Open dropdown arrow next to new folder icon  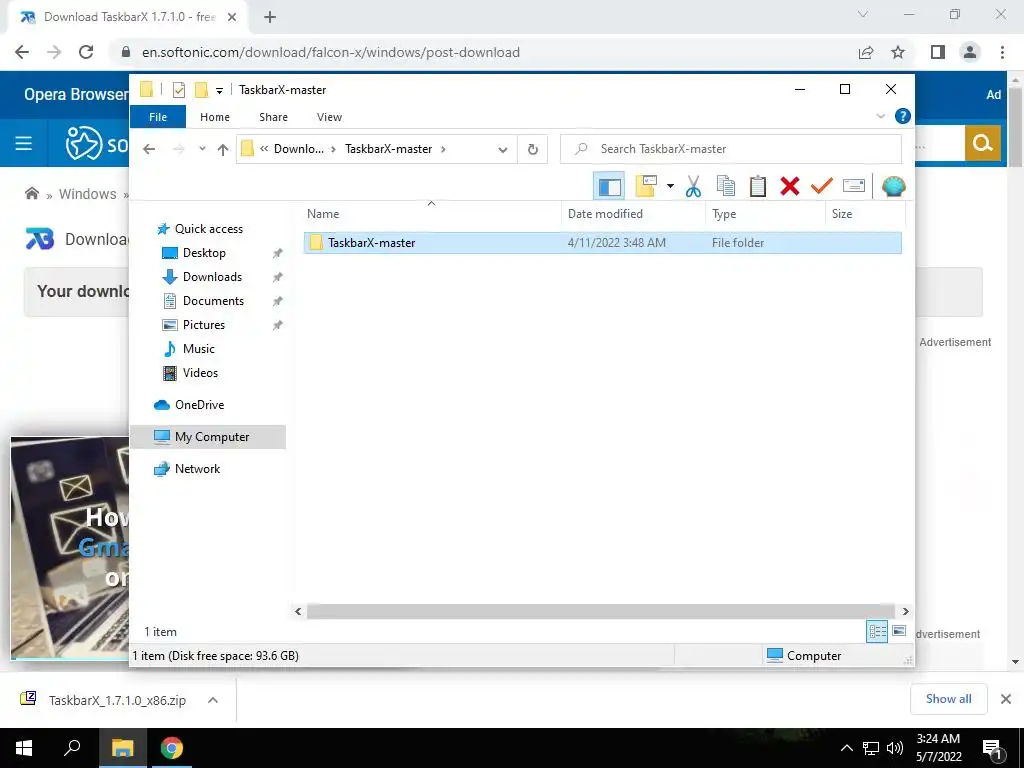[x=670, y=187]
